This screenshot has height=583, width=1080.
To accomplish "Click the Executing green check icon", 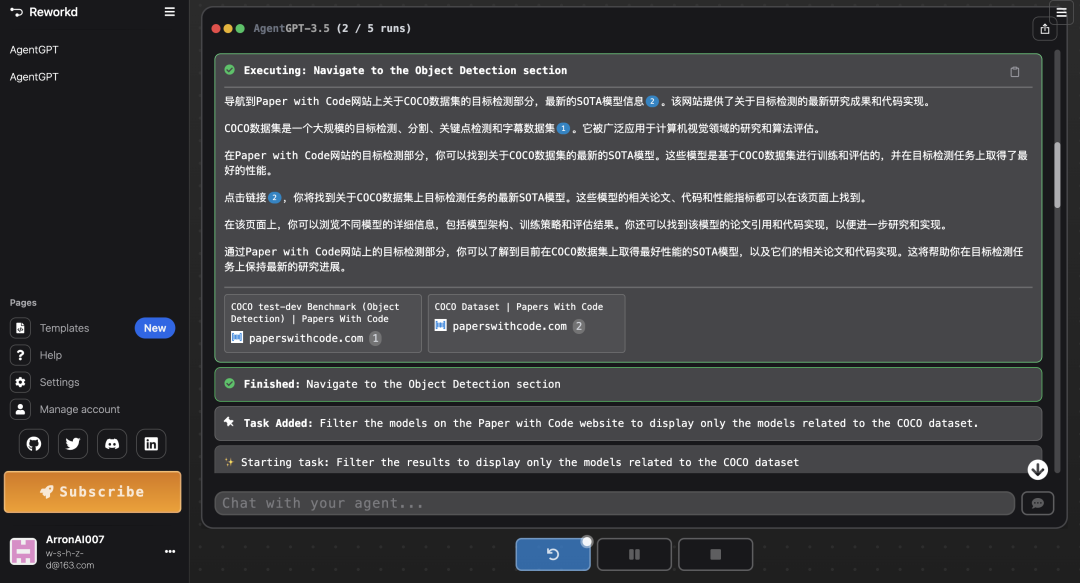I will tap(229, 70).
